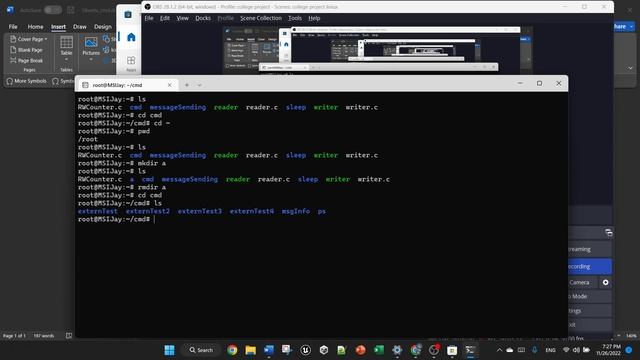Click the Word zoom out minus button
This screenshot has height=360, width=640.
619,336
